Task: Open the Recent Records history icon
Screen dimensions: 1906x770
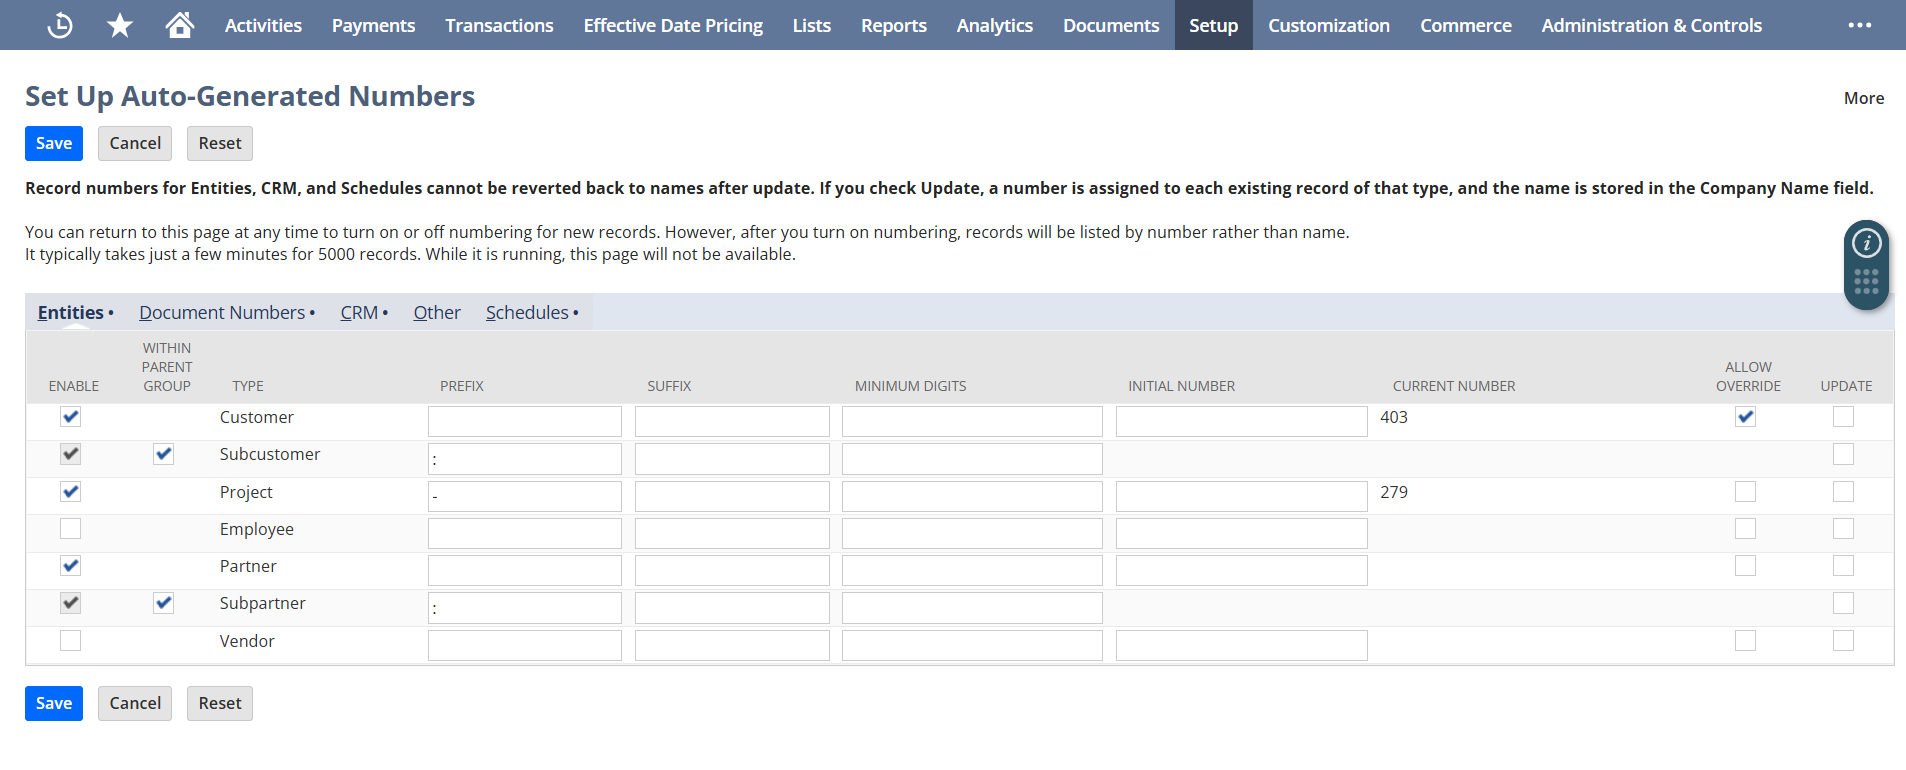Action: coord(60,25)
